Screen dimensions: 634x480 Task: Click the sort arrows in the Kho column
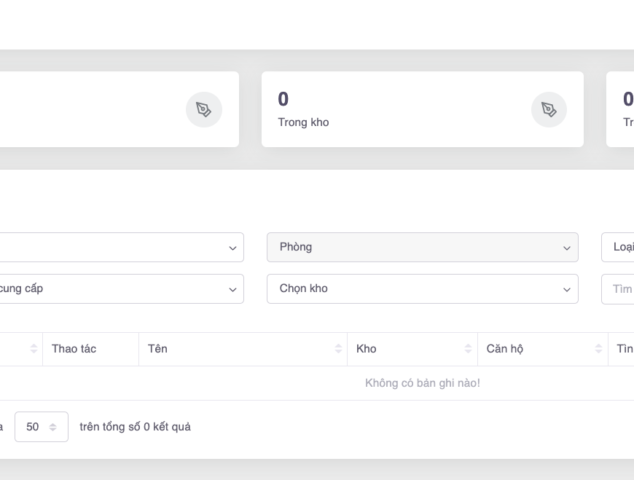click(468, 349)
